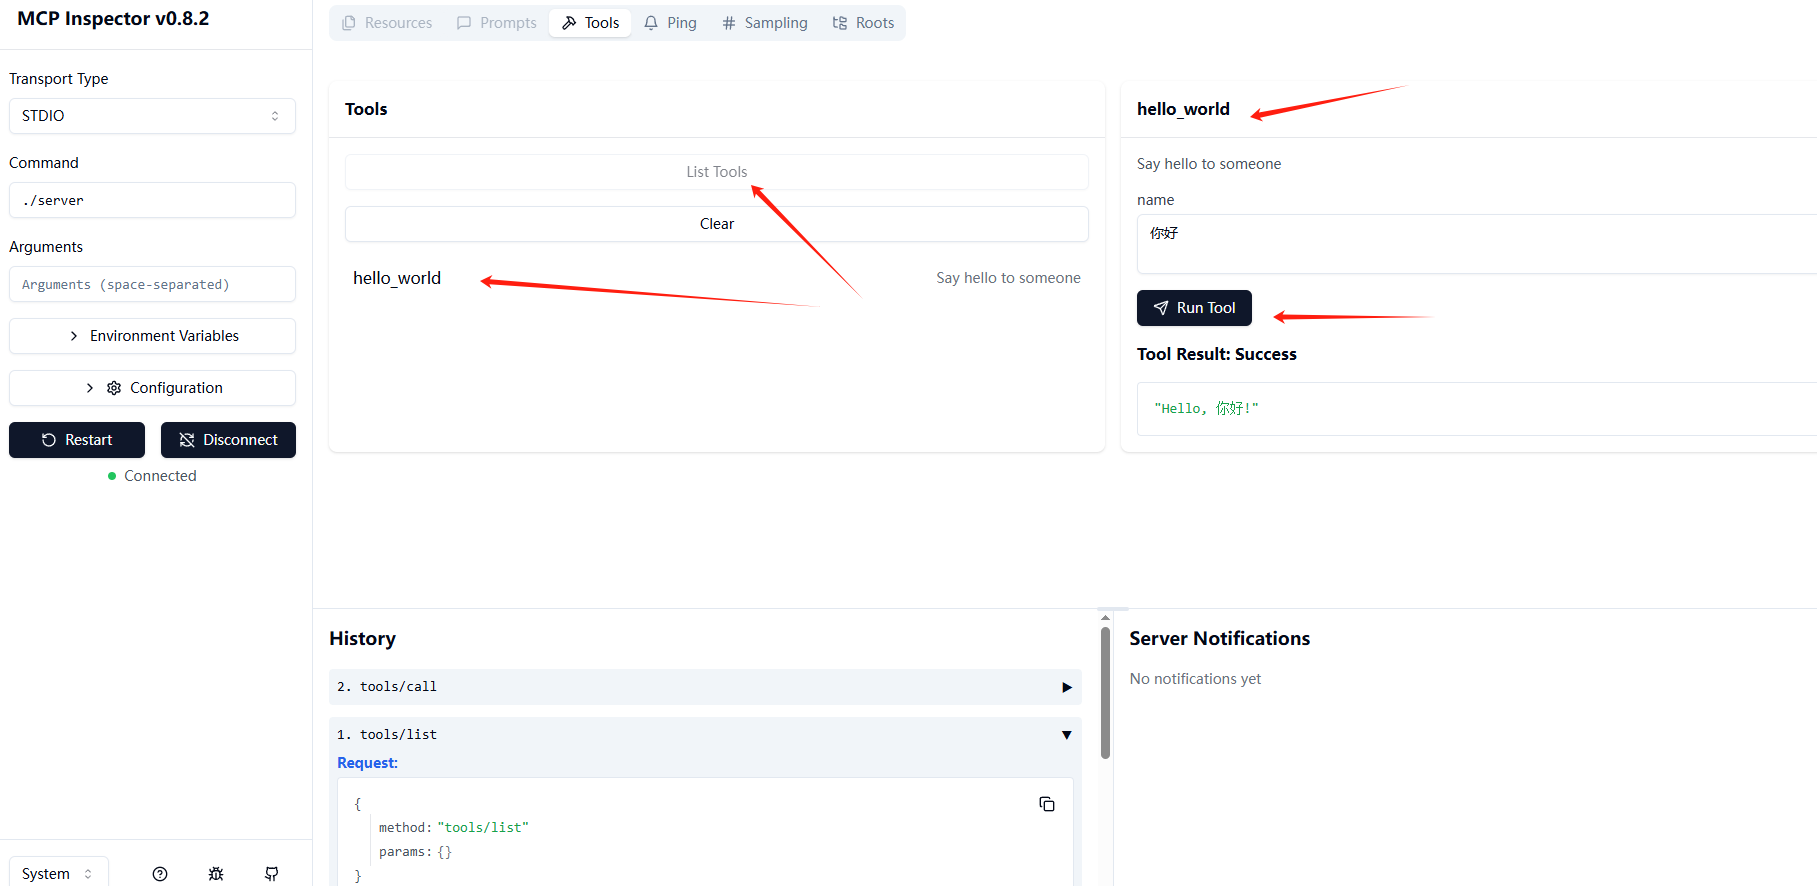Select hello_world tool in the list
The width and height of the screenshot is (1817, 886).
pos(717,278)
